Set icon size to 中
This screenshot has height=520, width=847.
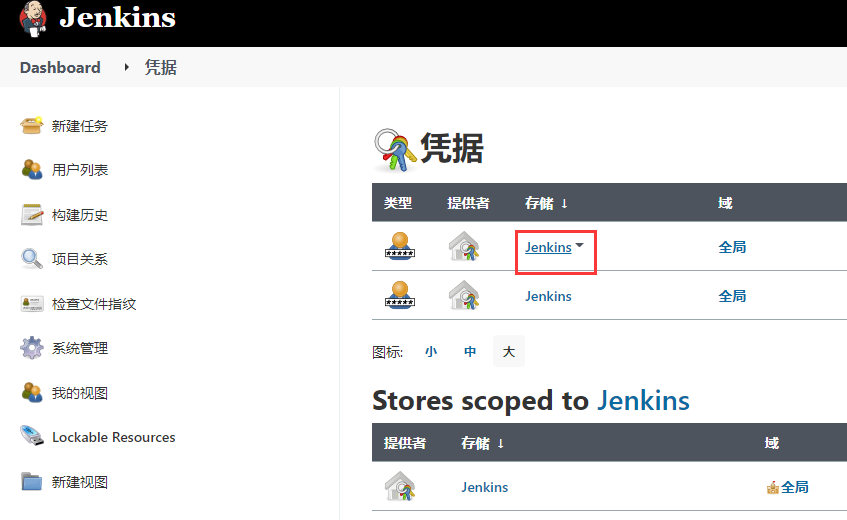point(470,352)
